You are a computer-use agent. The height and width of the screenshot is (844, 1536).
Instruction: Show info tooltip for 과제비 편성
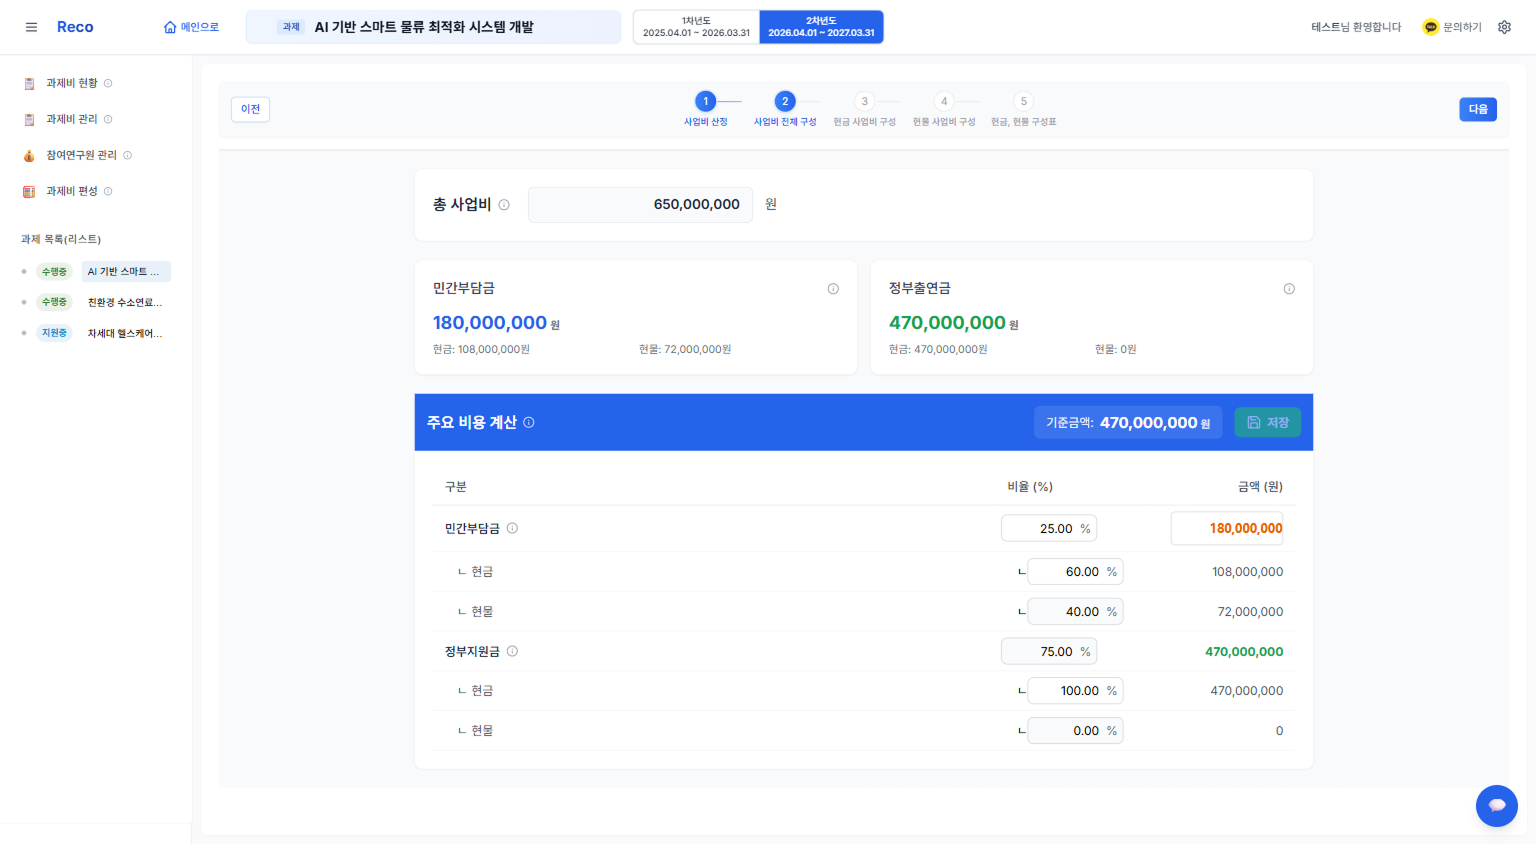click(108, 191)
